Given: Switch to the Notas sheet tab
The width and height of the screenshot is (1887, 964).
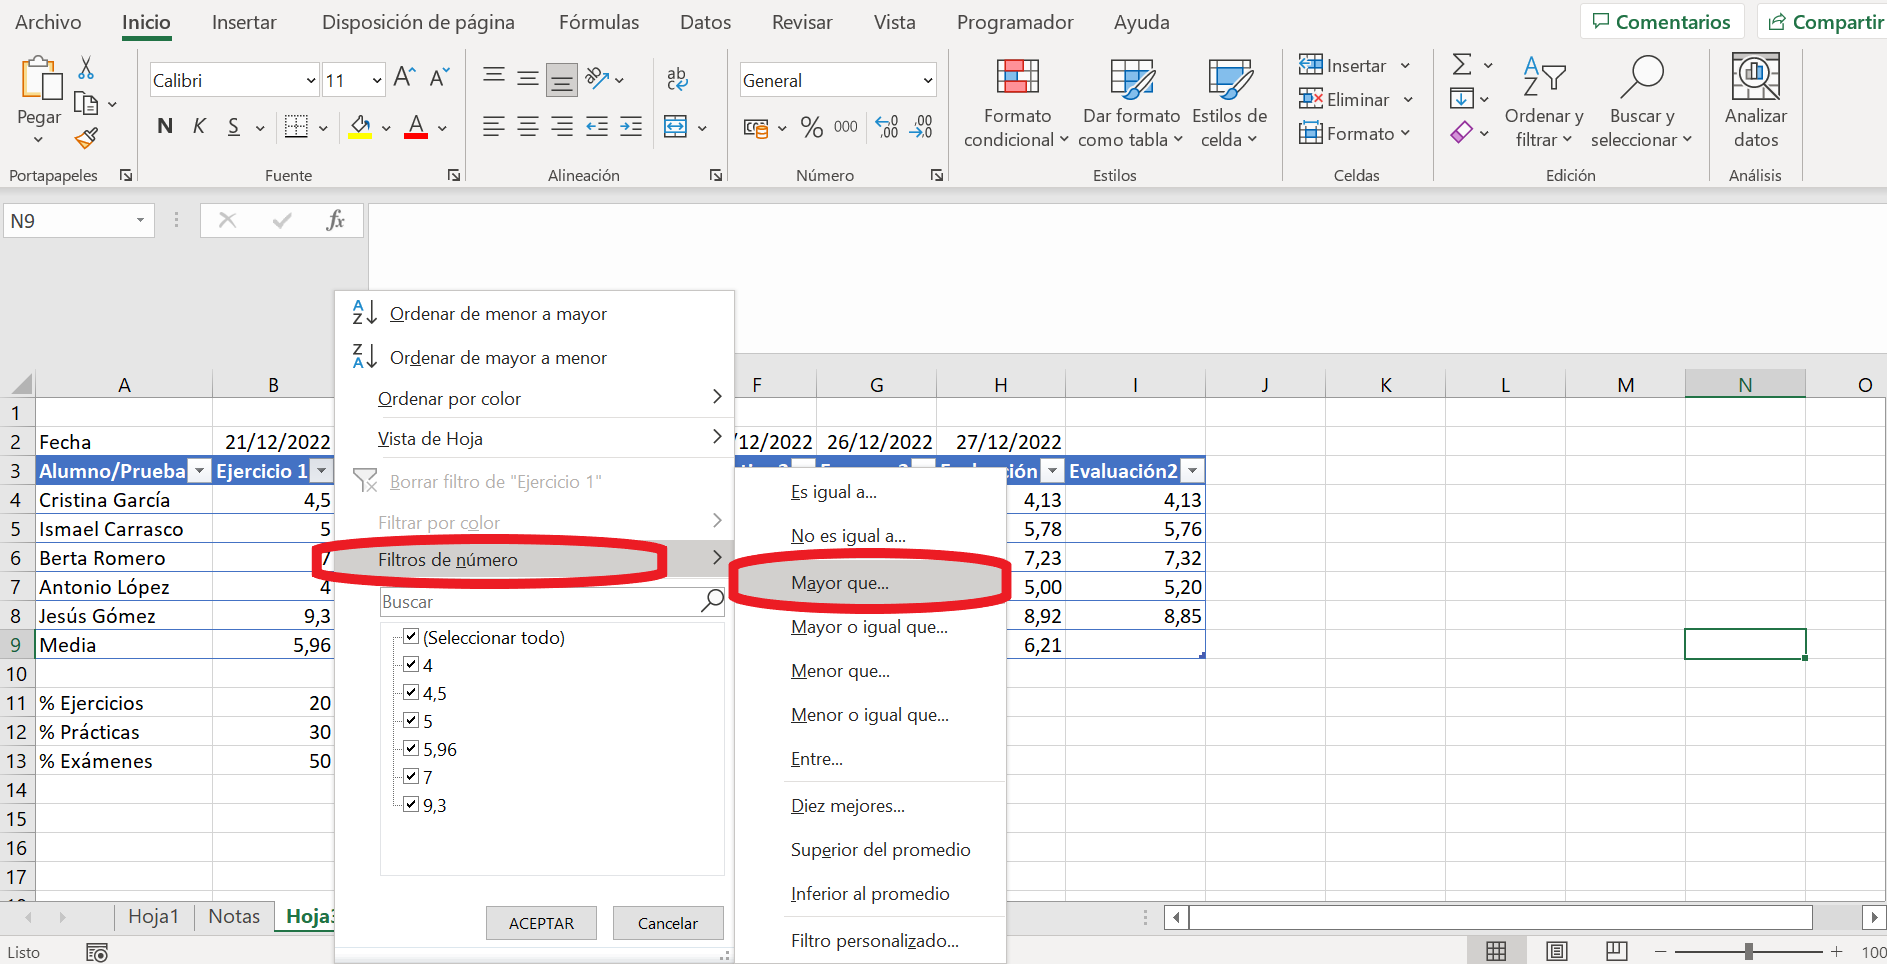Looking at the screenshot, I should 234,916.
